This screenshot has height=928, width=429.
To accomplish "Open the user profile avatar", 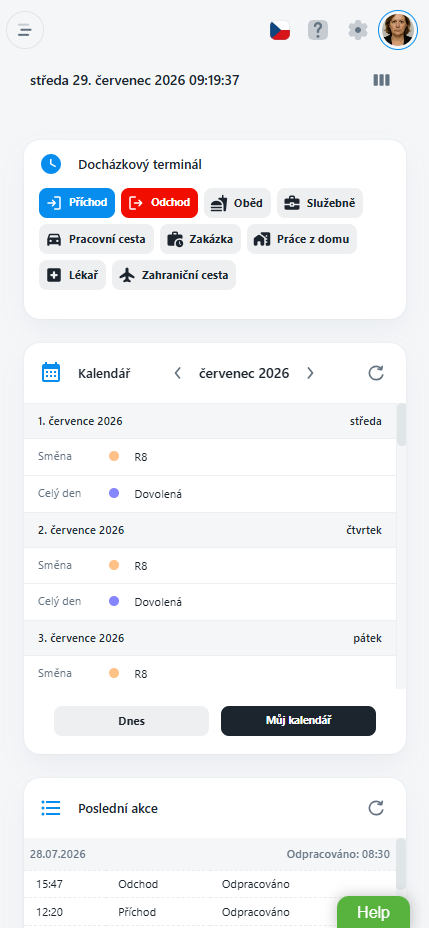I will tap(398, 30).
